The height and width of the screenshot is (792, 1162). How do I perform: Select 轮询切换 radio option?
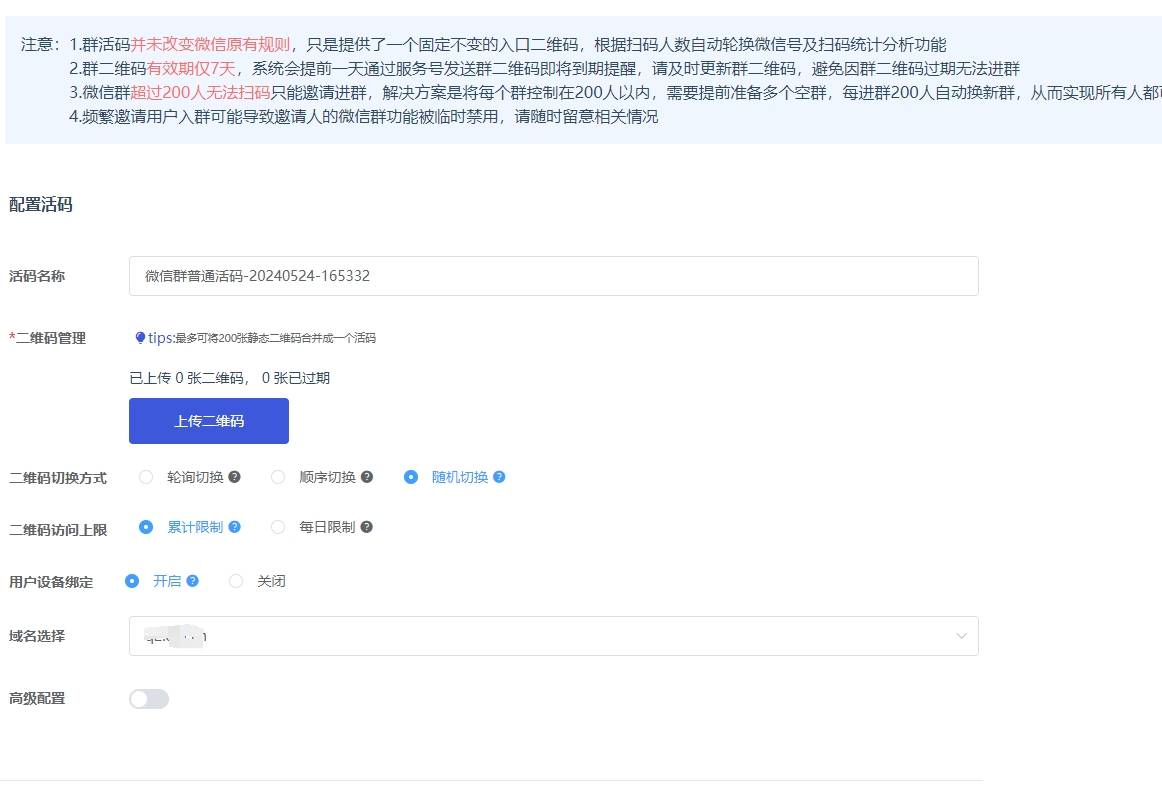click(146, 477)
